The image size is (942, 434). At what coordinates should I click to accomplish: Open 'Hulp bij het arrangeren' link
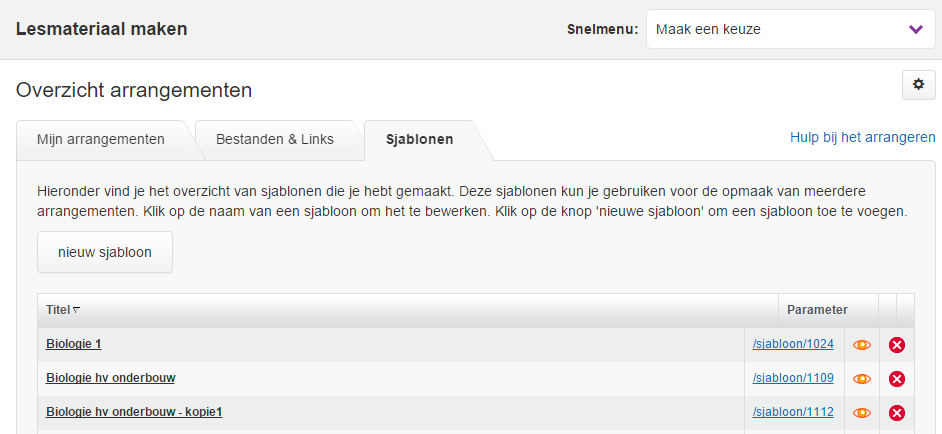pyautogui.click(x=862, y=137)
